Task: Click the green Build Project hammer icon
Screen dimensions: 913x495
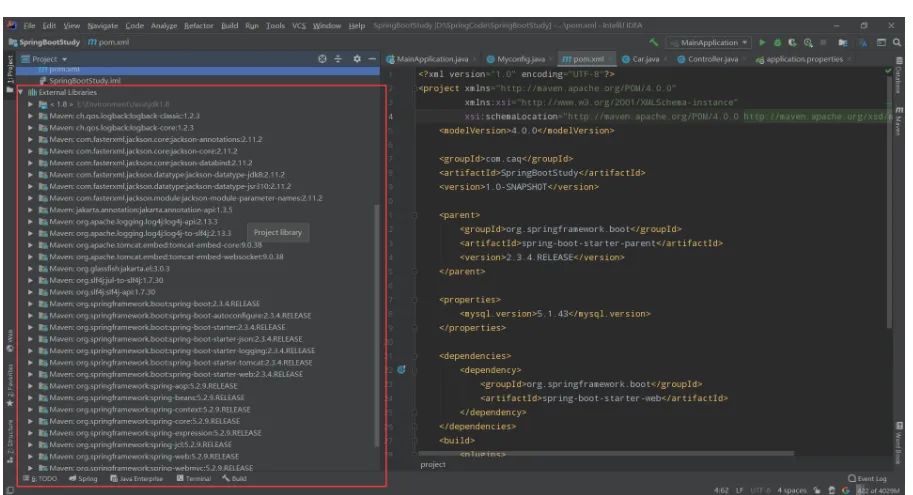Action: click(654, 42)
